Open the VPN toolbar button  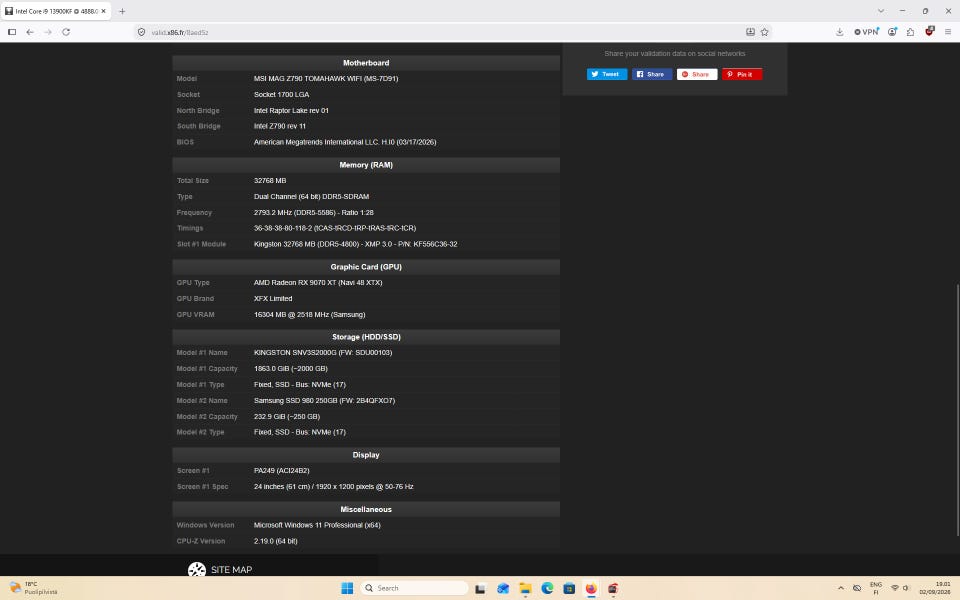coord(866,32)
